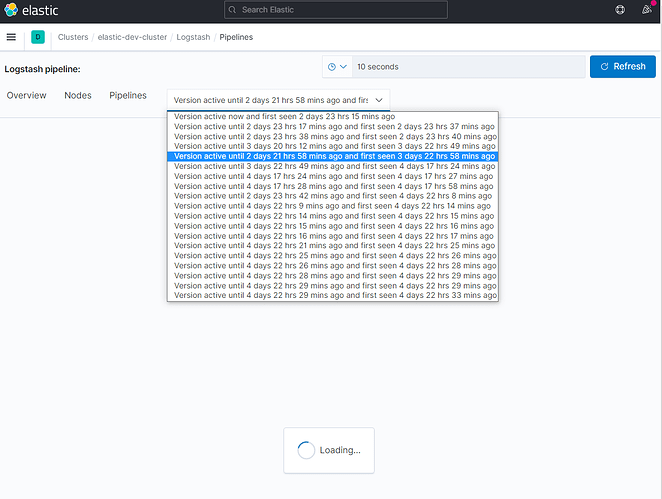Switch to the Nodes tab
Viewport: 662px width, 499px height.
(78, 95)
